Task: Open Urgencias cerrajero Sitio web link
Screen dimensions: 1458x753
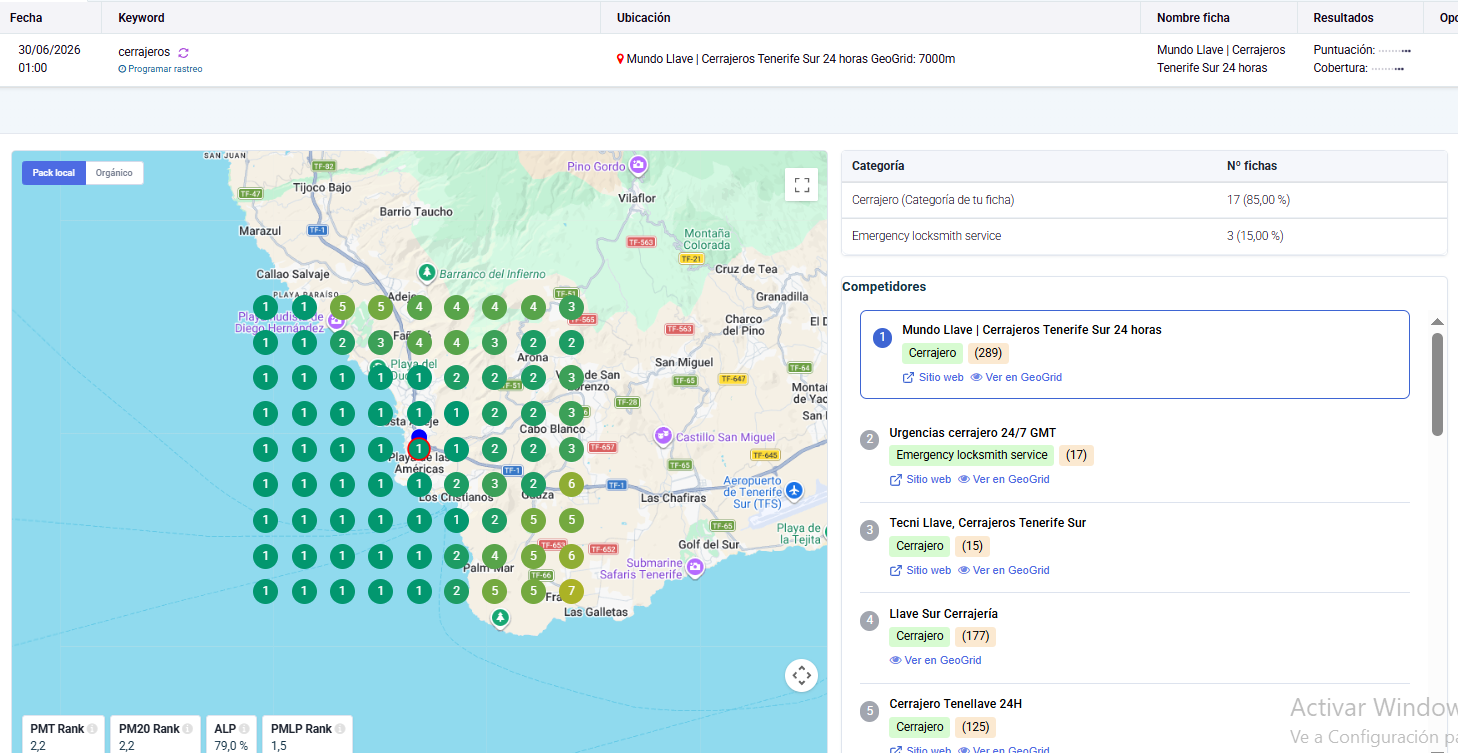Action: click(920, 479)
